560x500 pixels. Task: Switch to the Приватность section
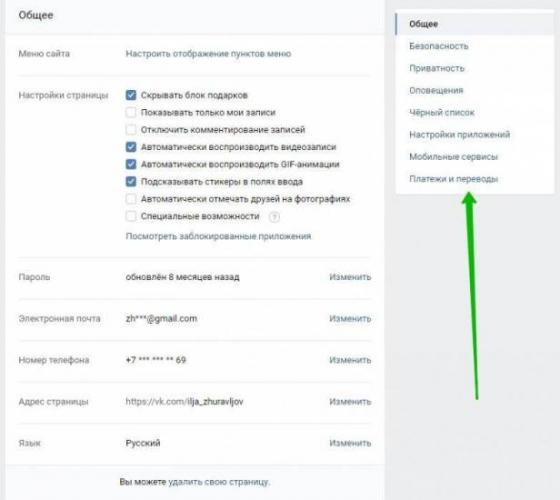(437, 68)
